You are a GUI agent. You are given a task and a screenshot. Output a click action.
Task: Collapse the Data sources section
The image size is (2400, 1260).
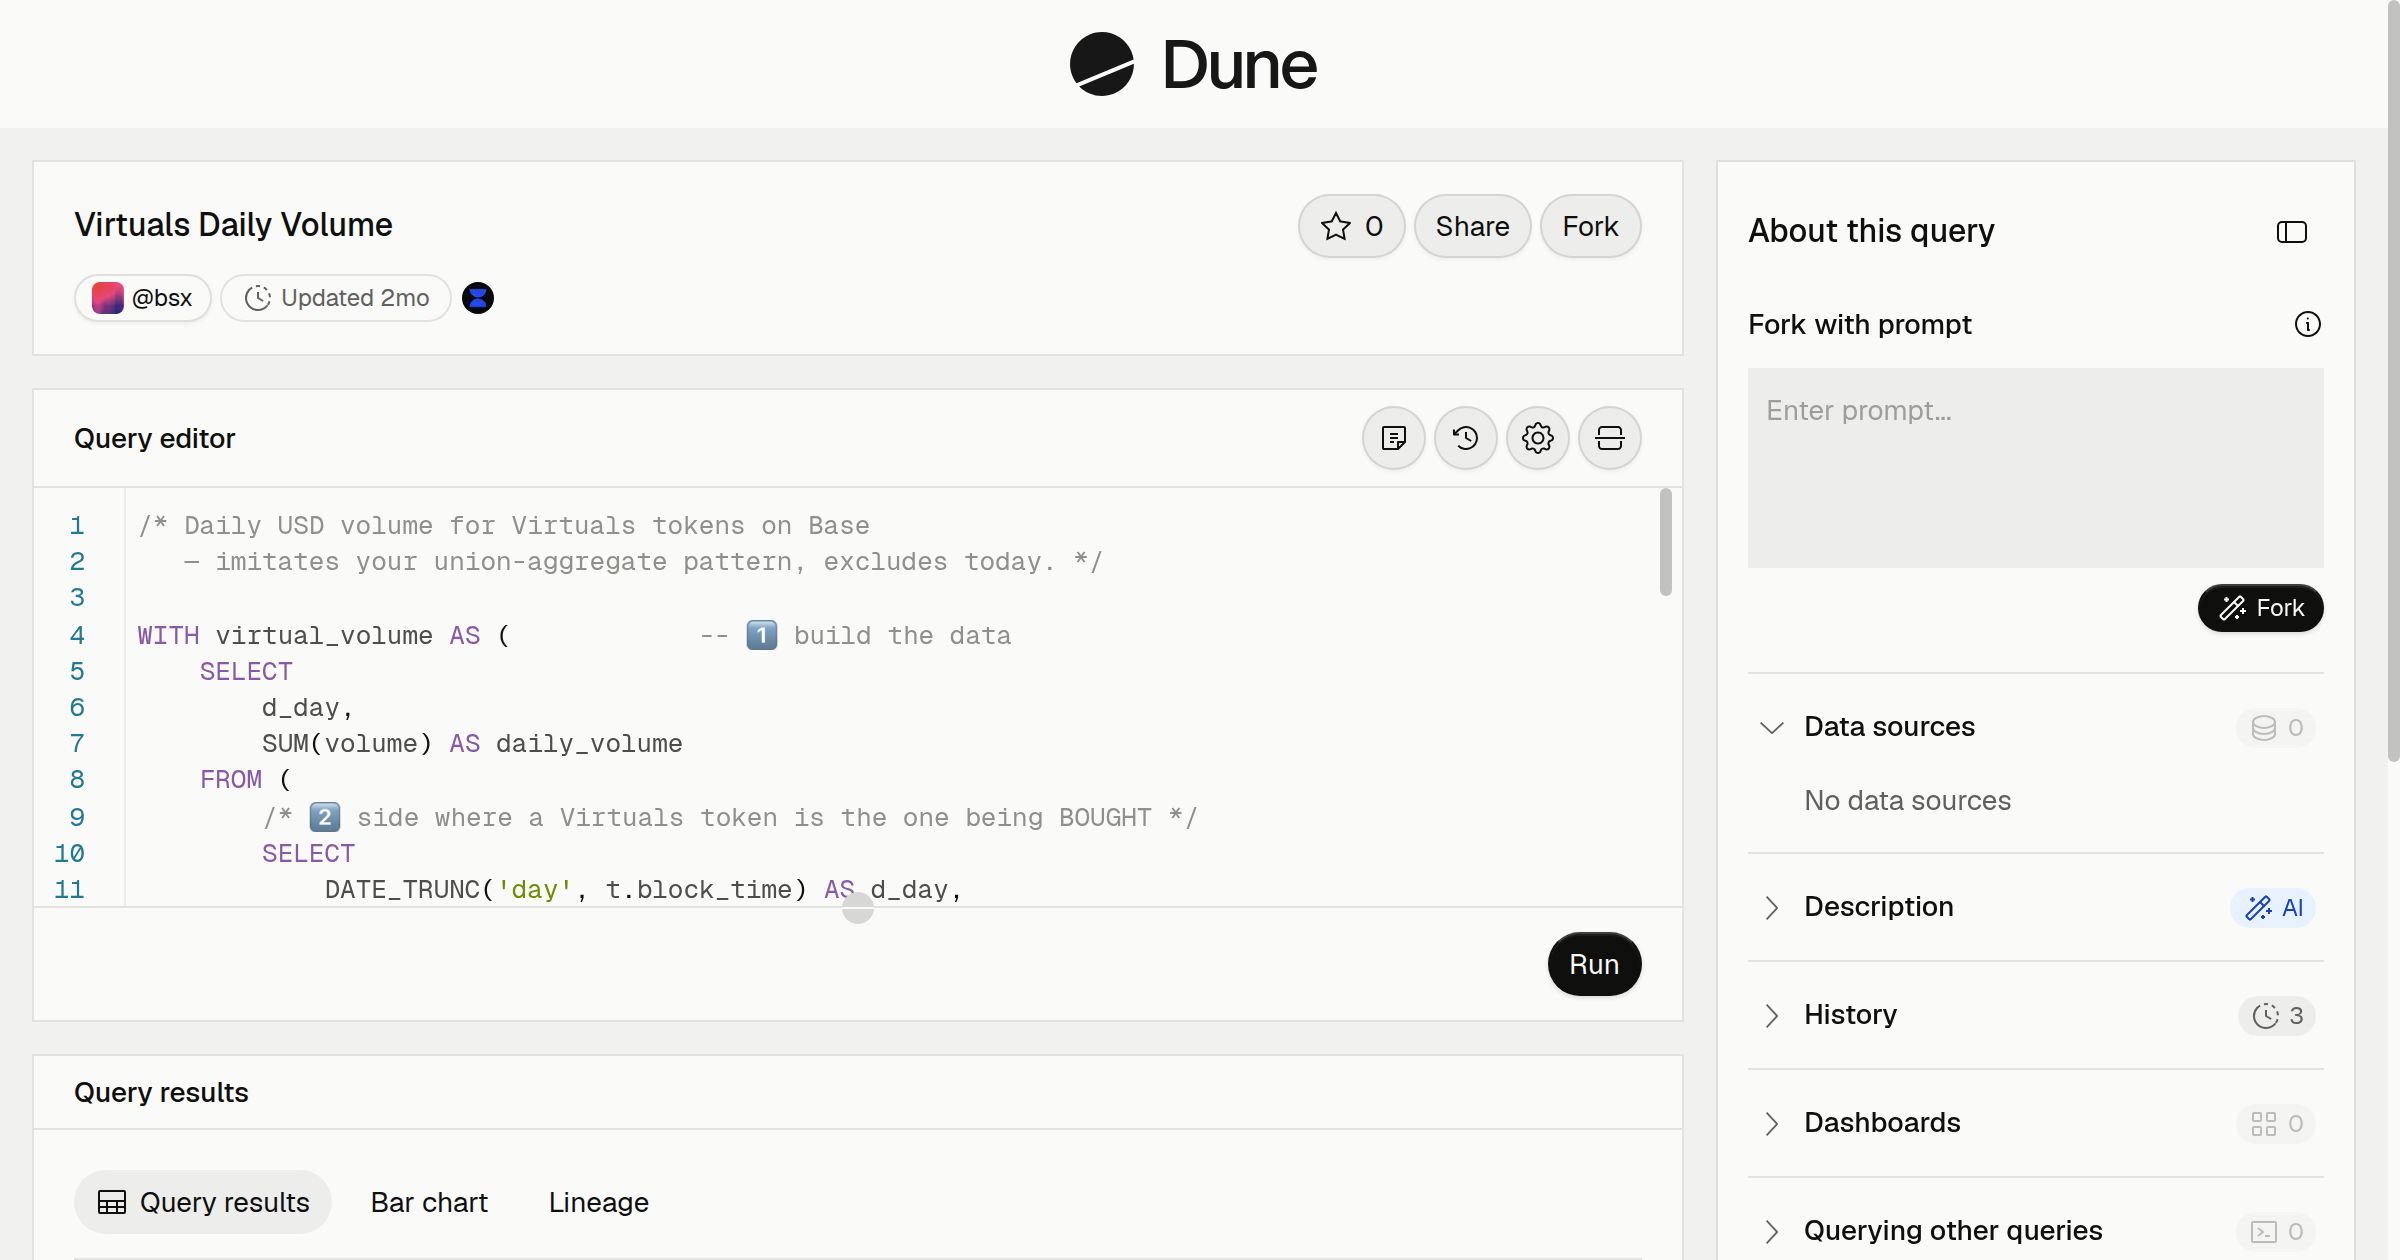pos(1771,727)
